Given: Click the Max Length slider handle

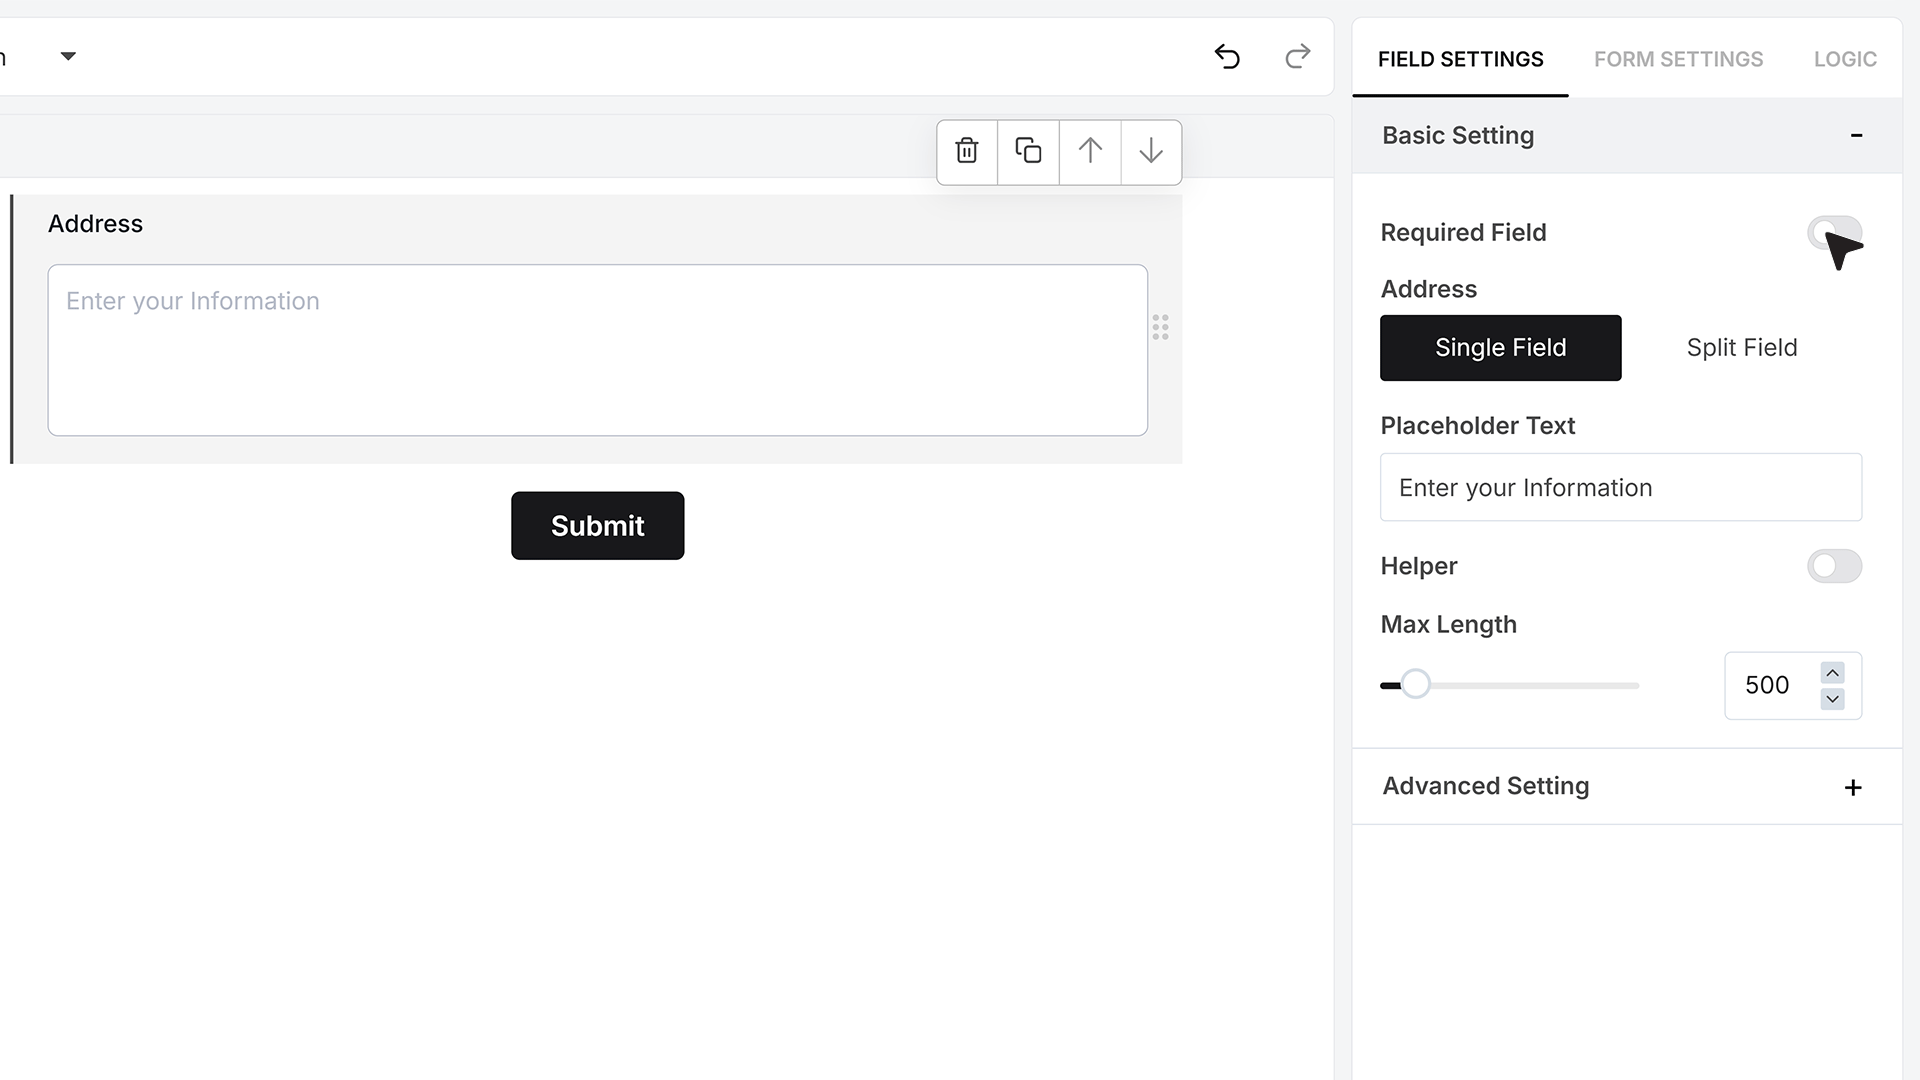Looking at the screenshot, I should click(1415, 684).
